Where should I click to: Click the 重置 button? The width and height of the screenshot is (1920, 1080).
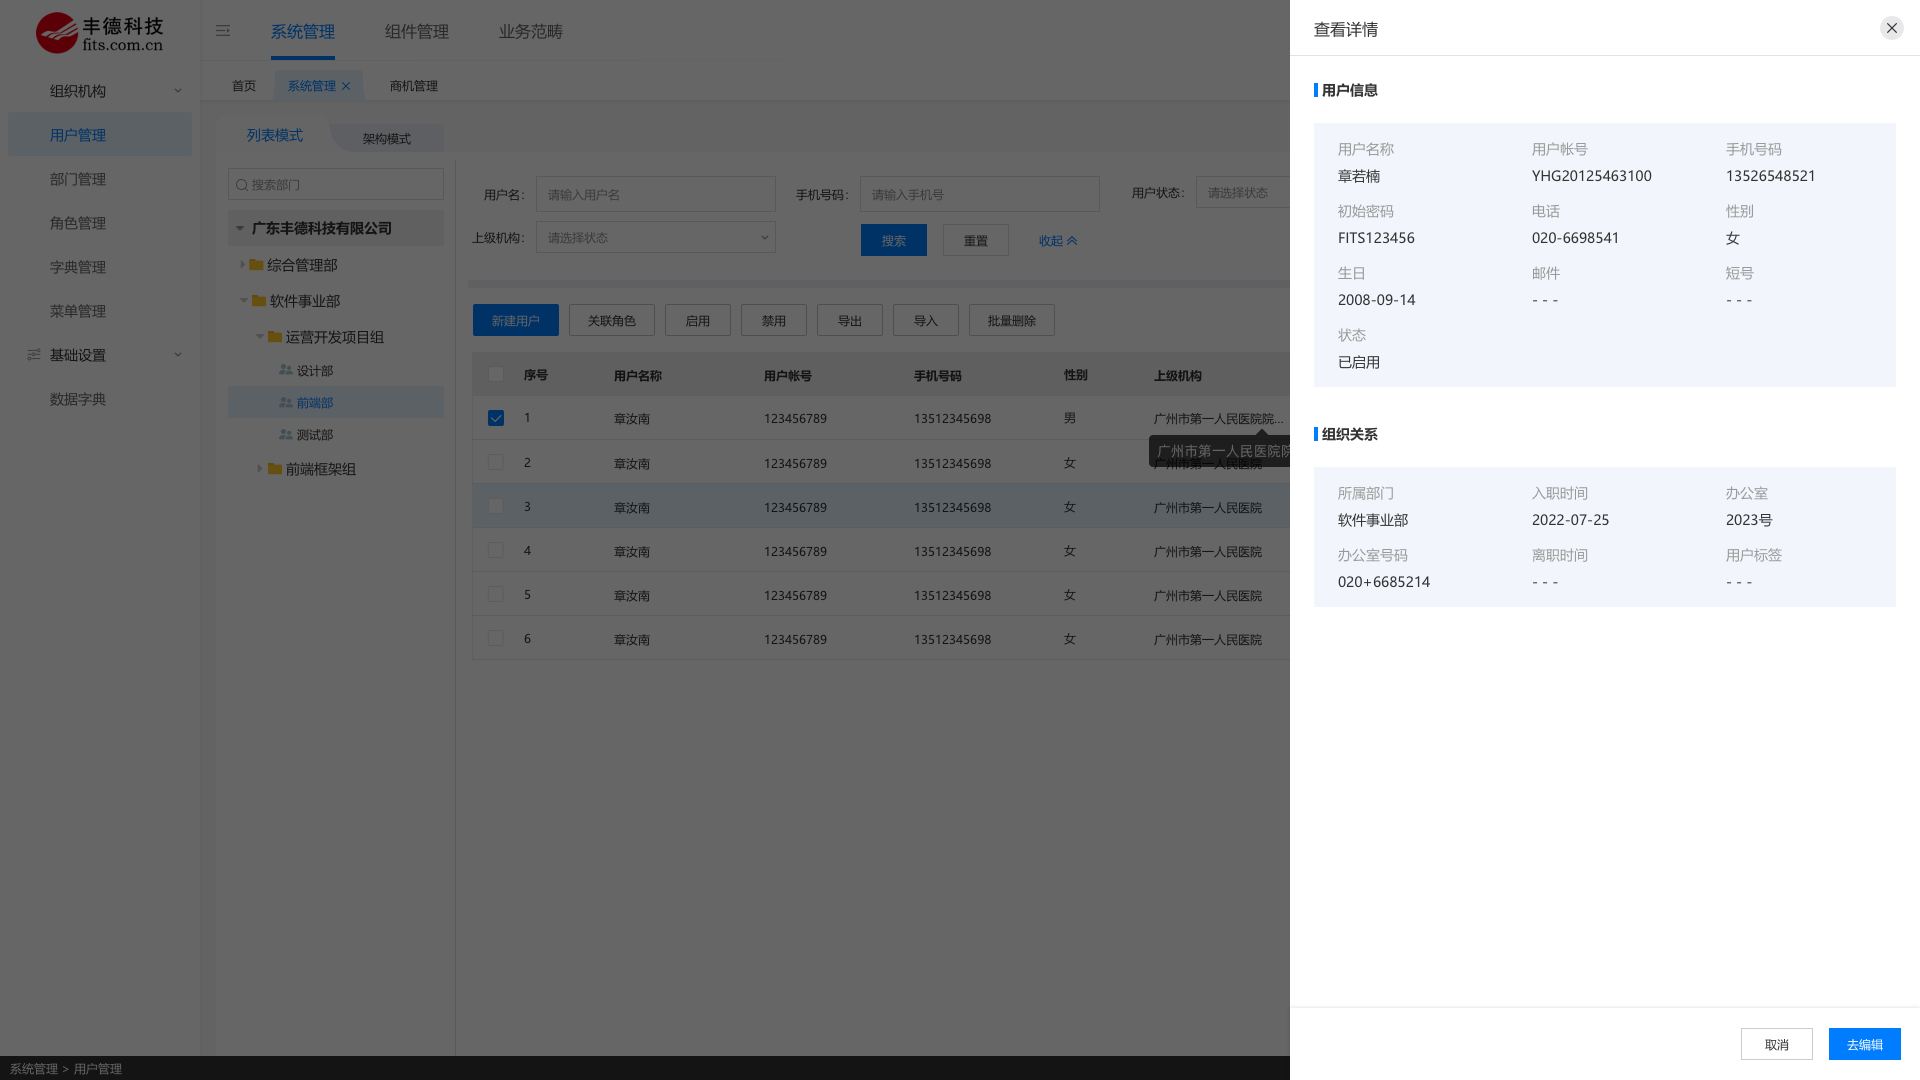click(x=976, y=240)
